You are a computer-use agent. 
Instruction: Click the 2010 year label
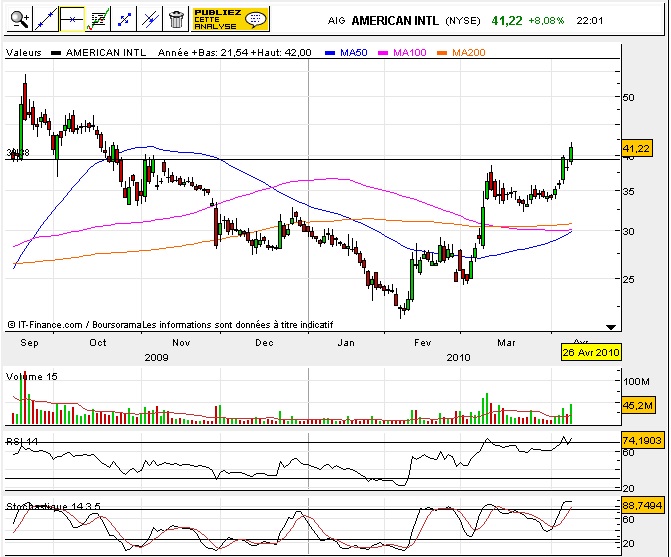click(458, 357)
